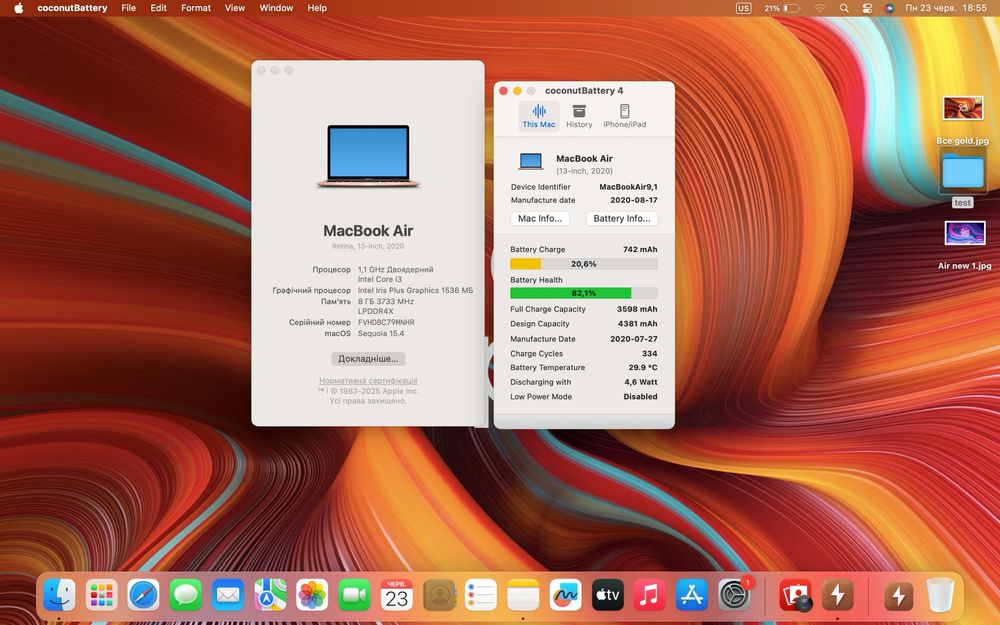Click the Battery Charge 20,6% progress bar

point(584,264)
